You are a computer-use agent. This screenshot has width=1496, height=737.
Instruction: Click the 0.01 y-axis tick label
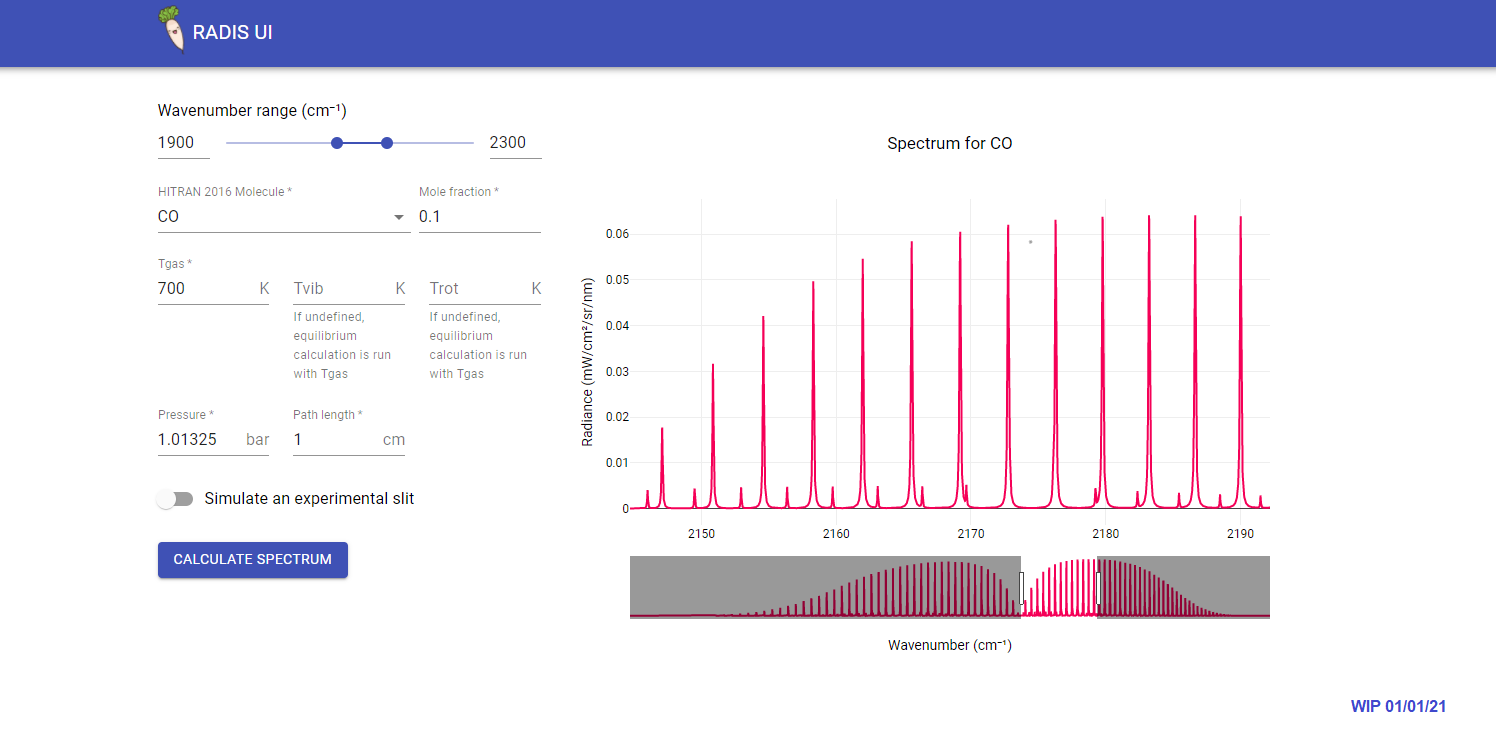(x=617, y=463)
